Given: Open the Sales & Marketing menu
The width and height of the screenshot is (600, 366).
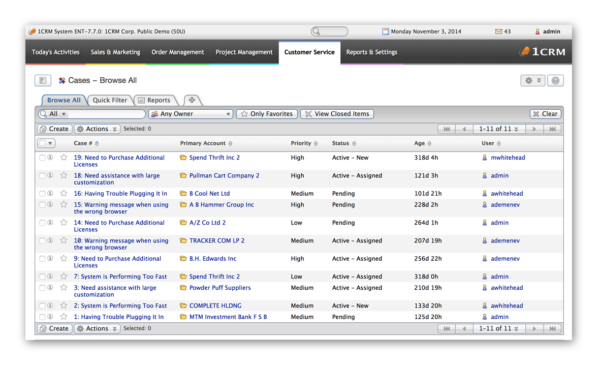Looking at the screenshot, I should (x=115, y=52).
